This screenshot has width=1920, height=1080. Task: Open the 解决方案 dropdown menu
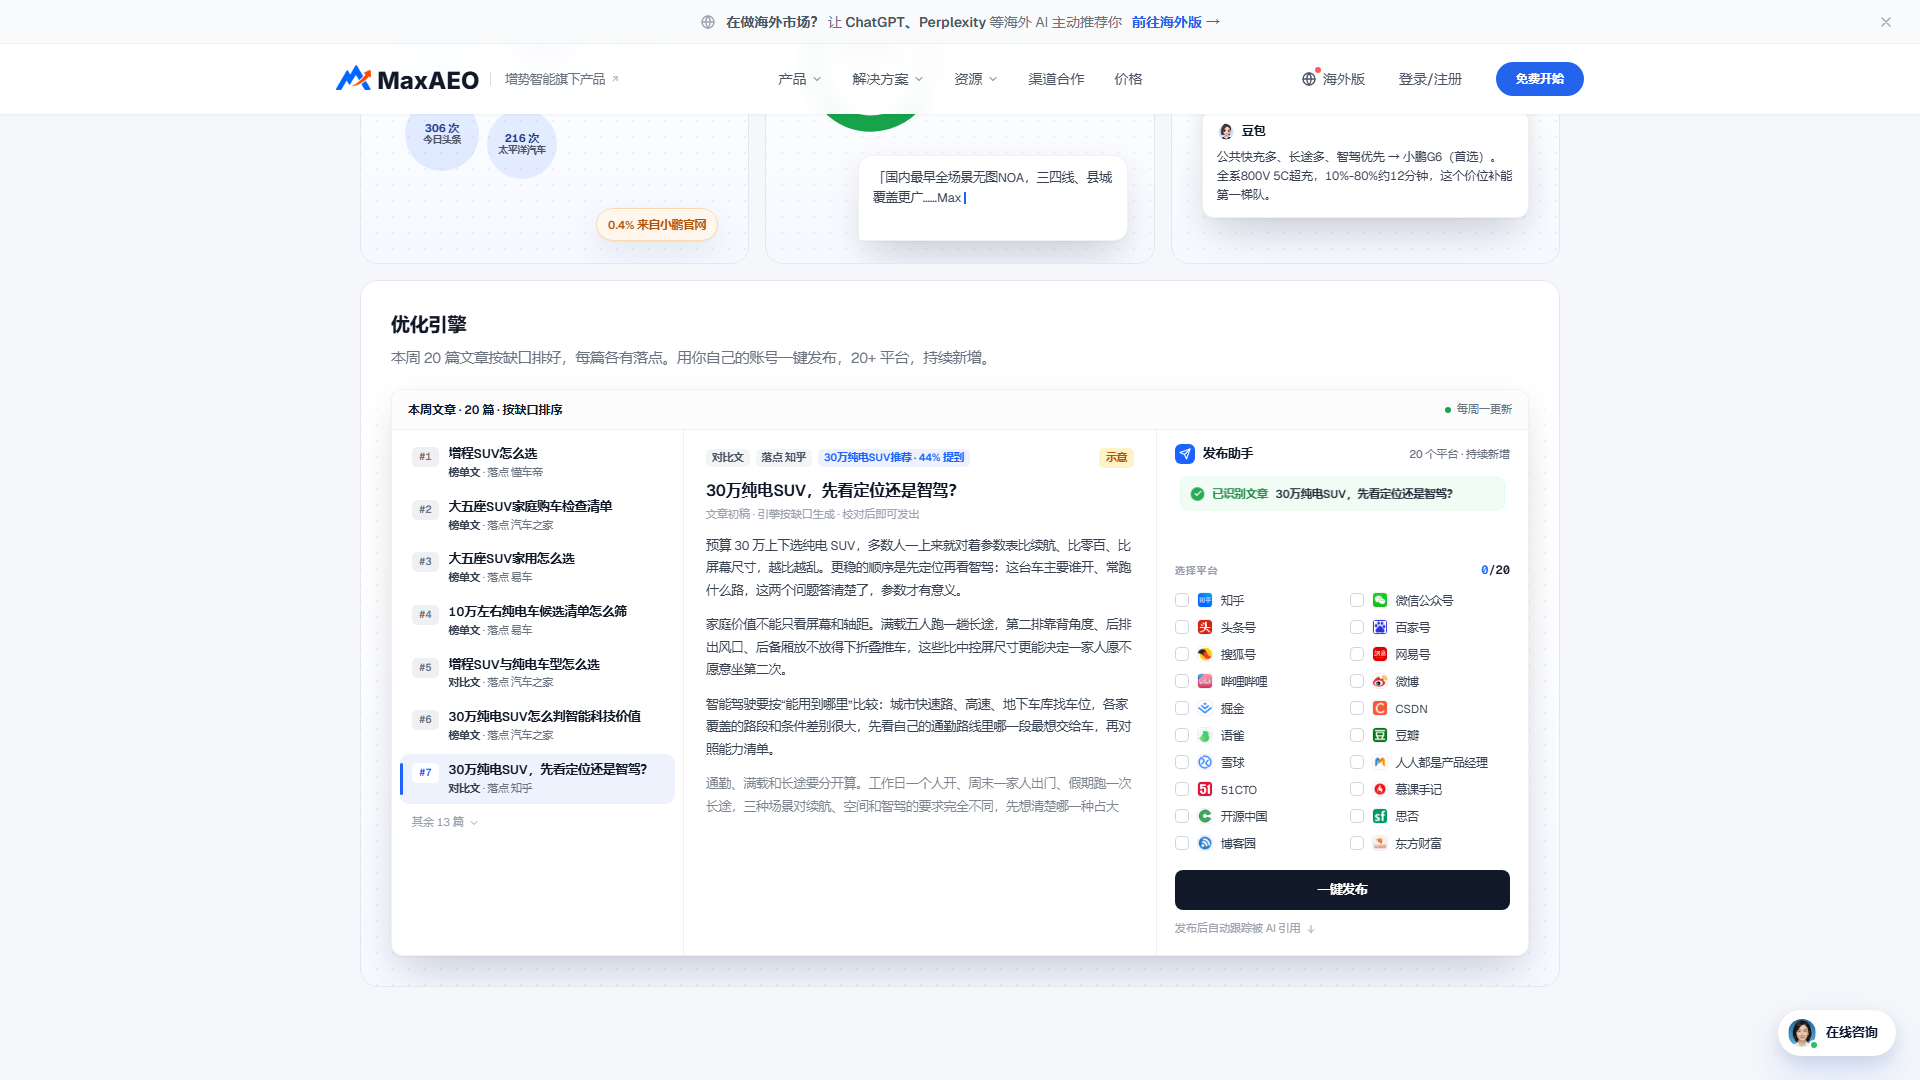887,79
